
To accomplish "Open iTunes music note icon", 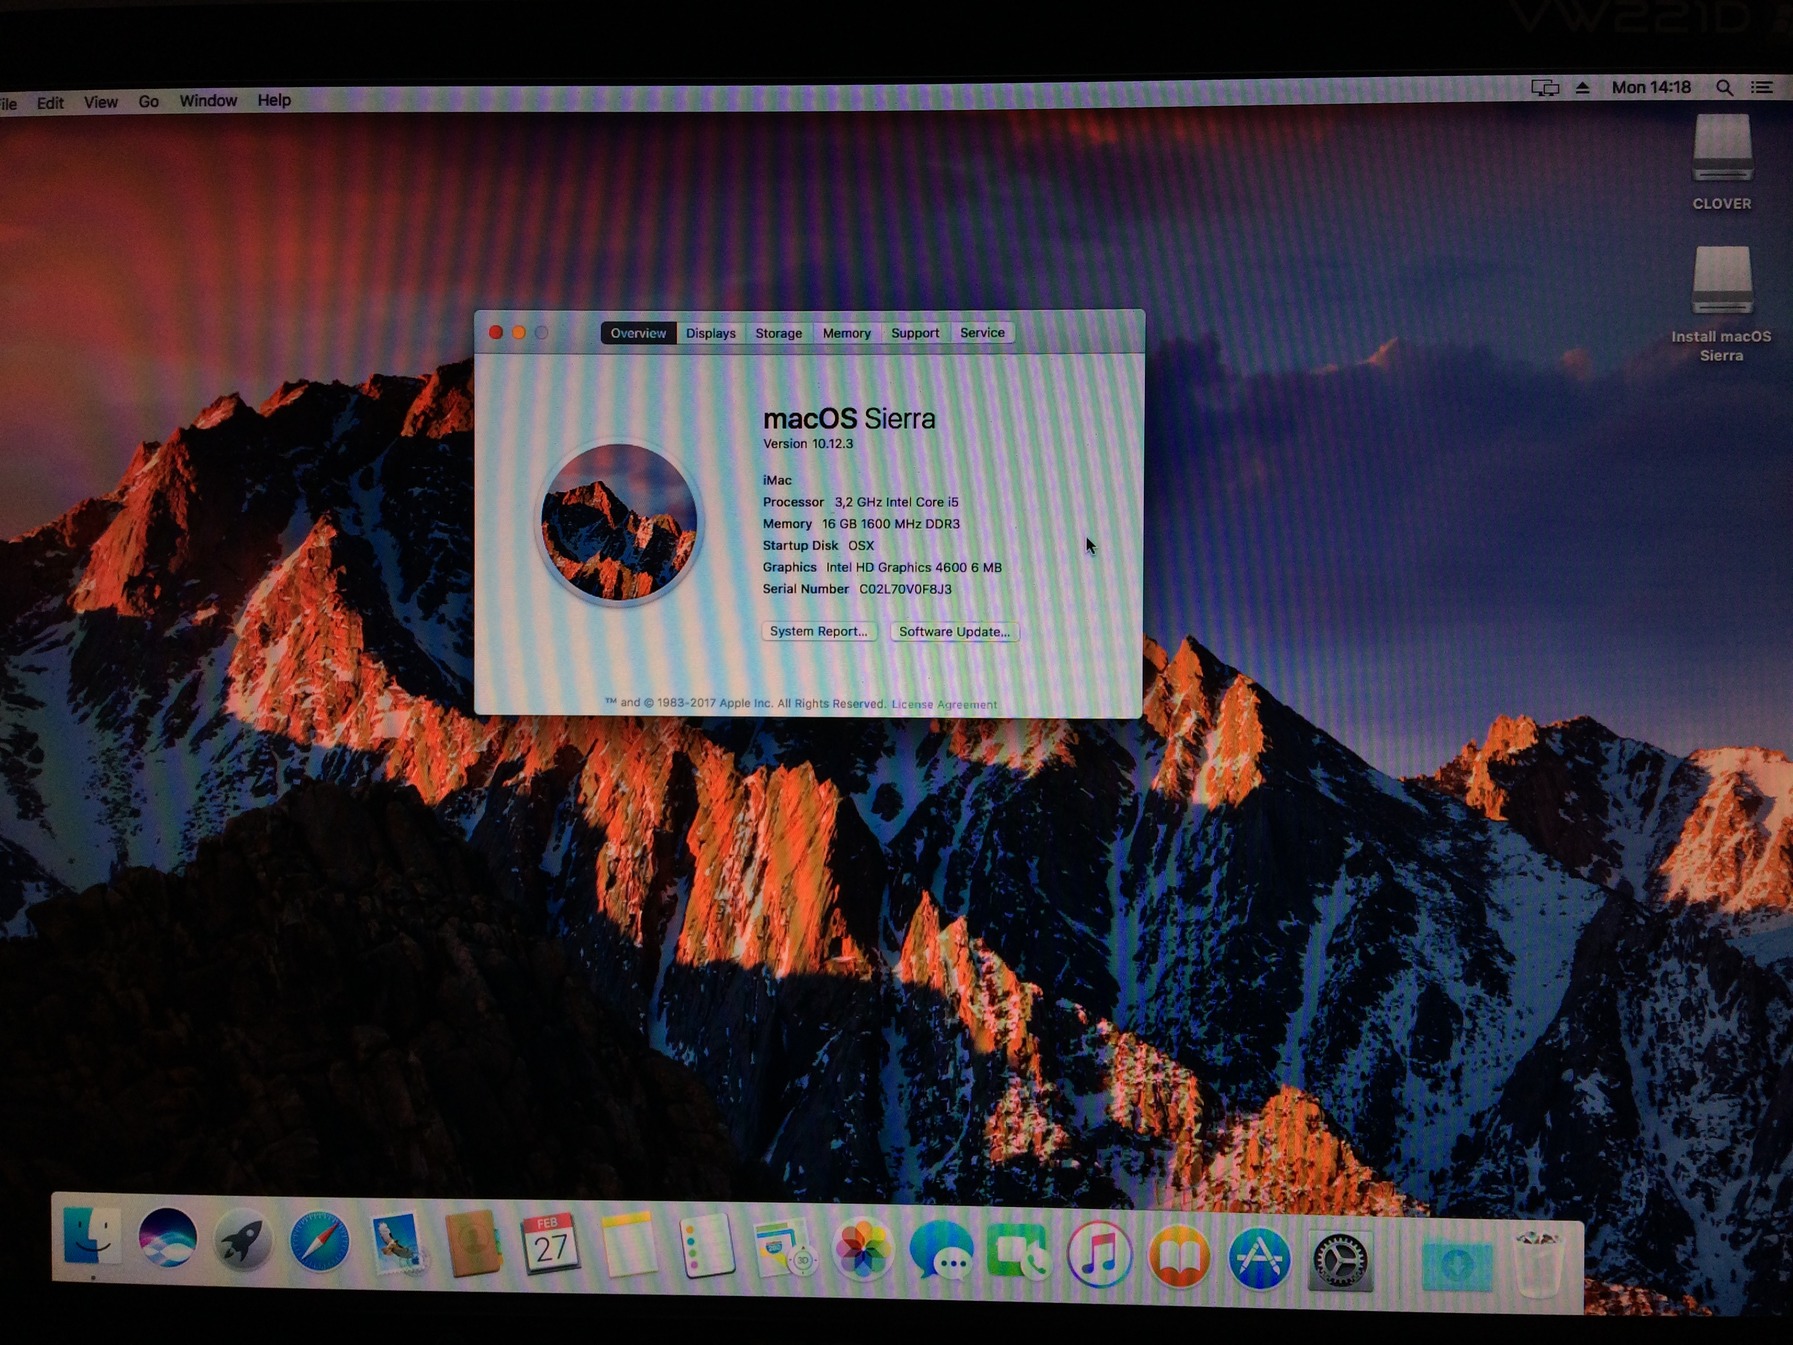I will pyautogui.click(x=1099, y=1255).
